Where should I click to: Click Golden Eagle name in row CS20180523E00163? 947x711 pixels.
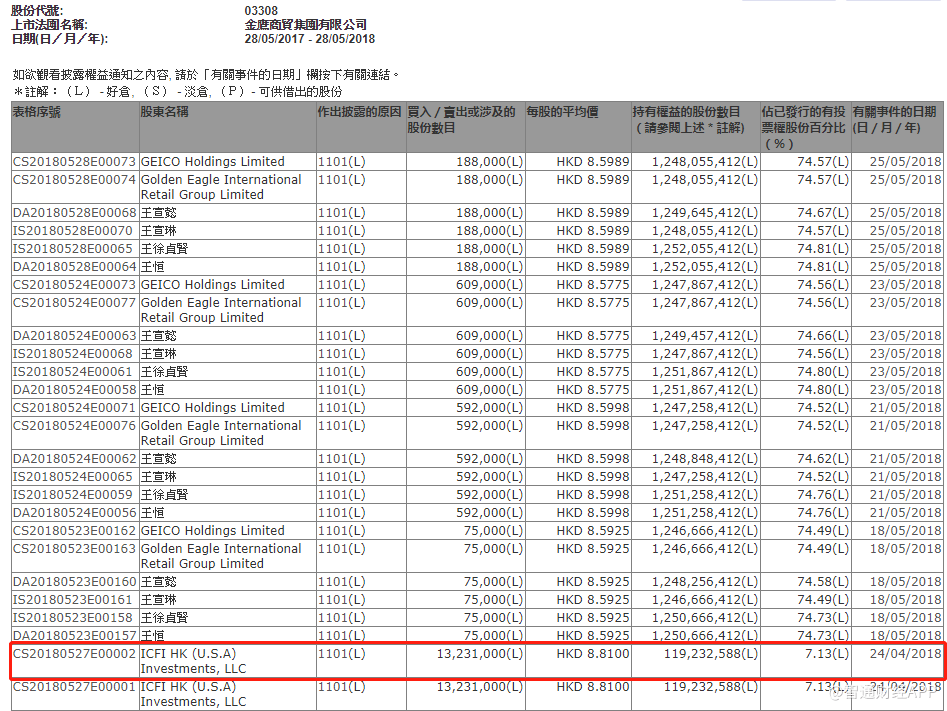tap(221, 556)
